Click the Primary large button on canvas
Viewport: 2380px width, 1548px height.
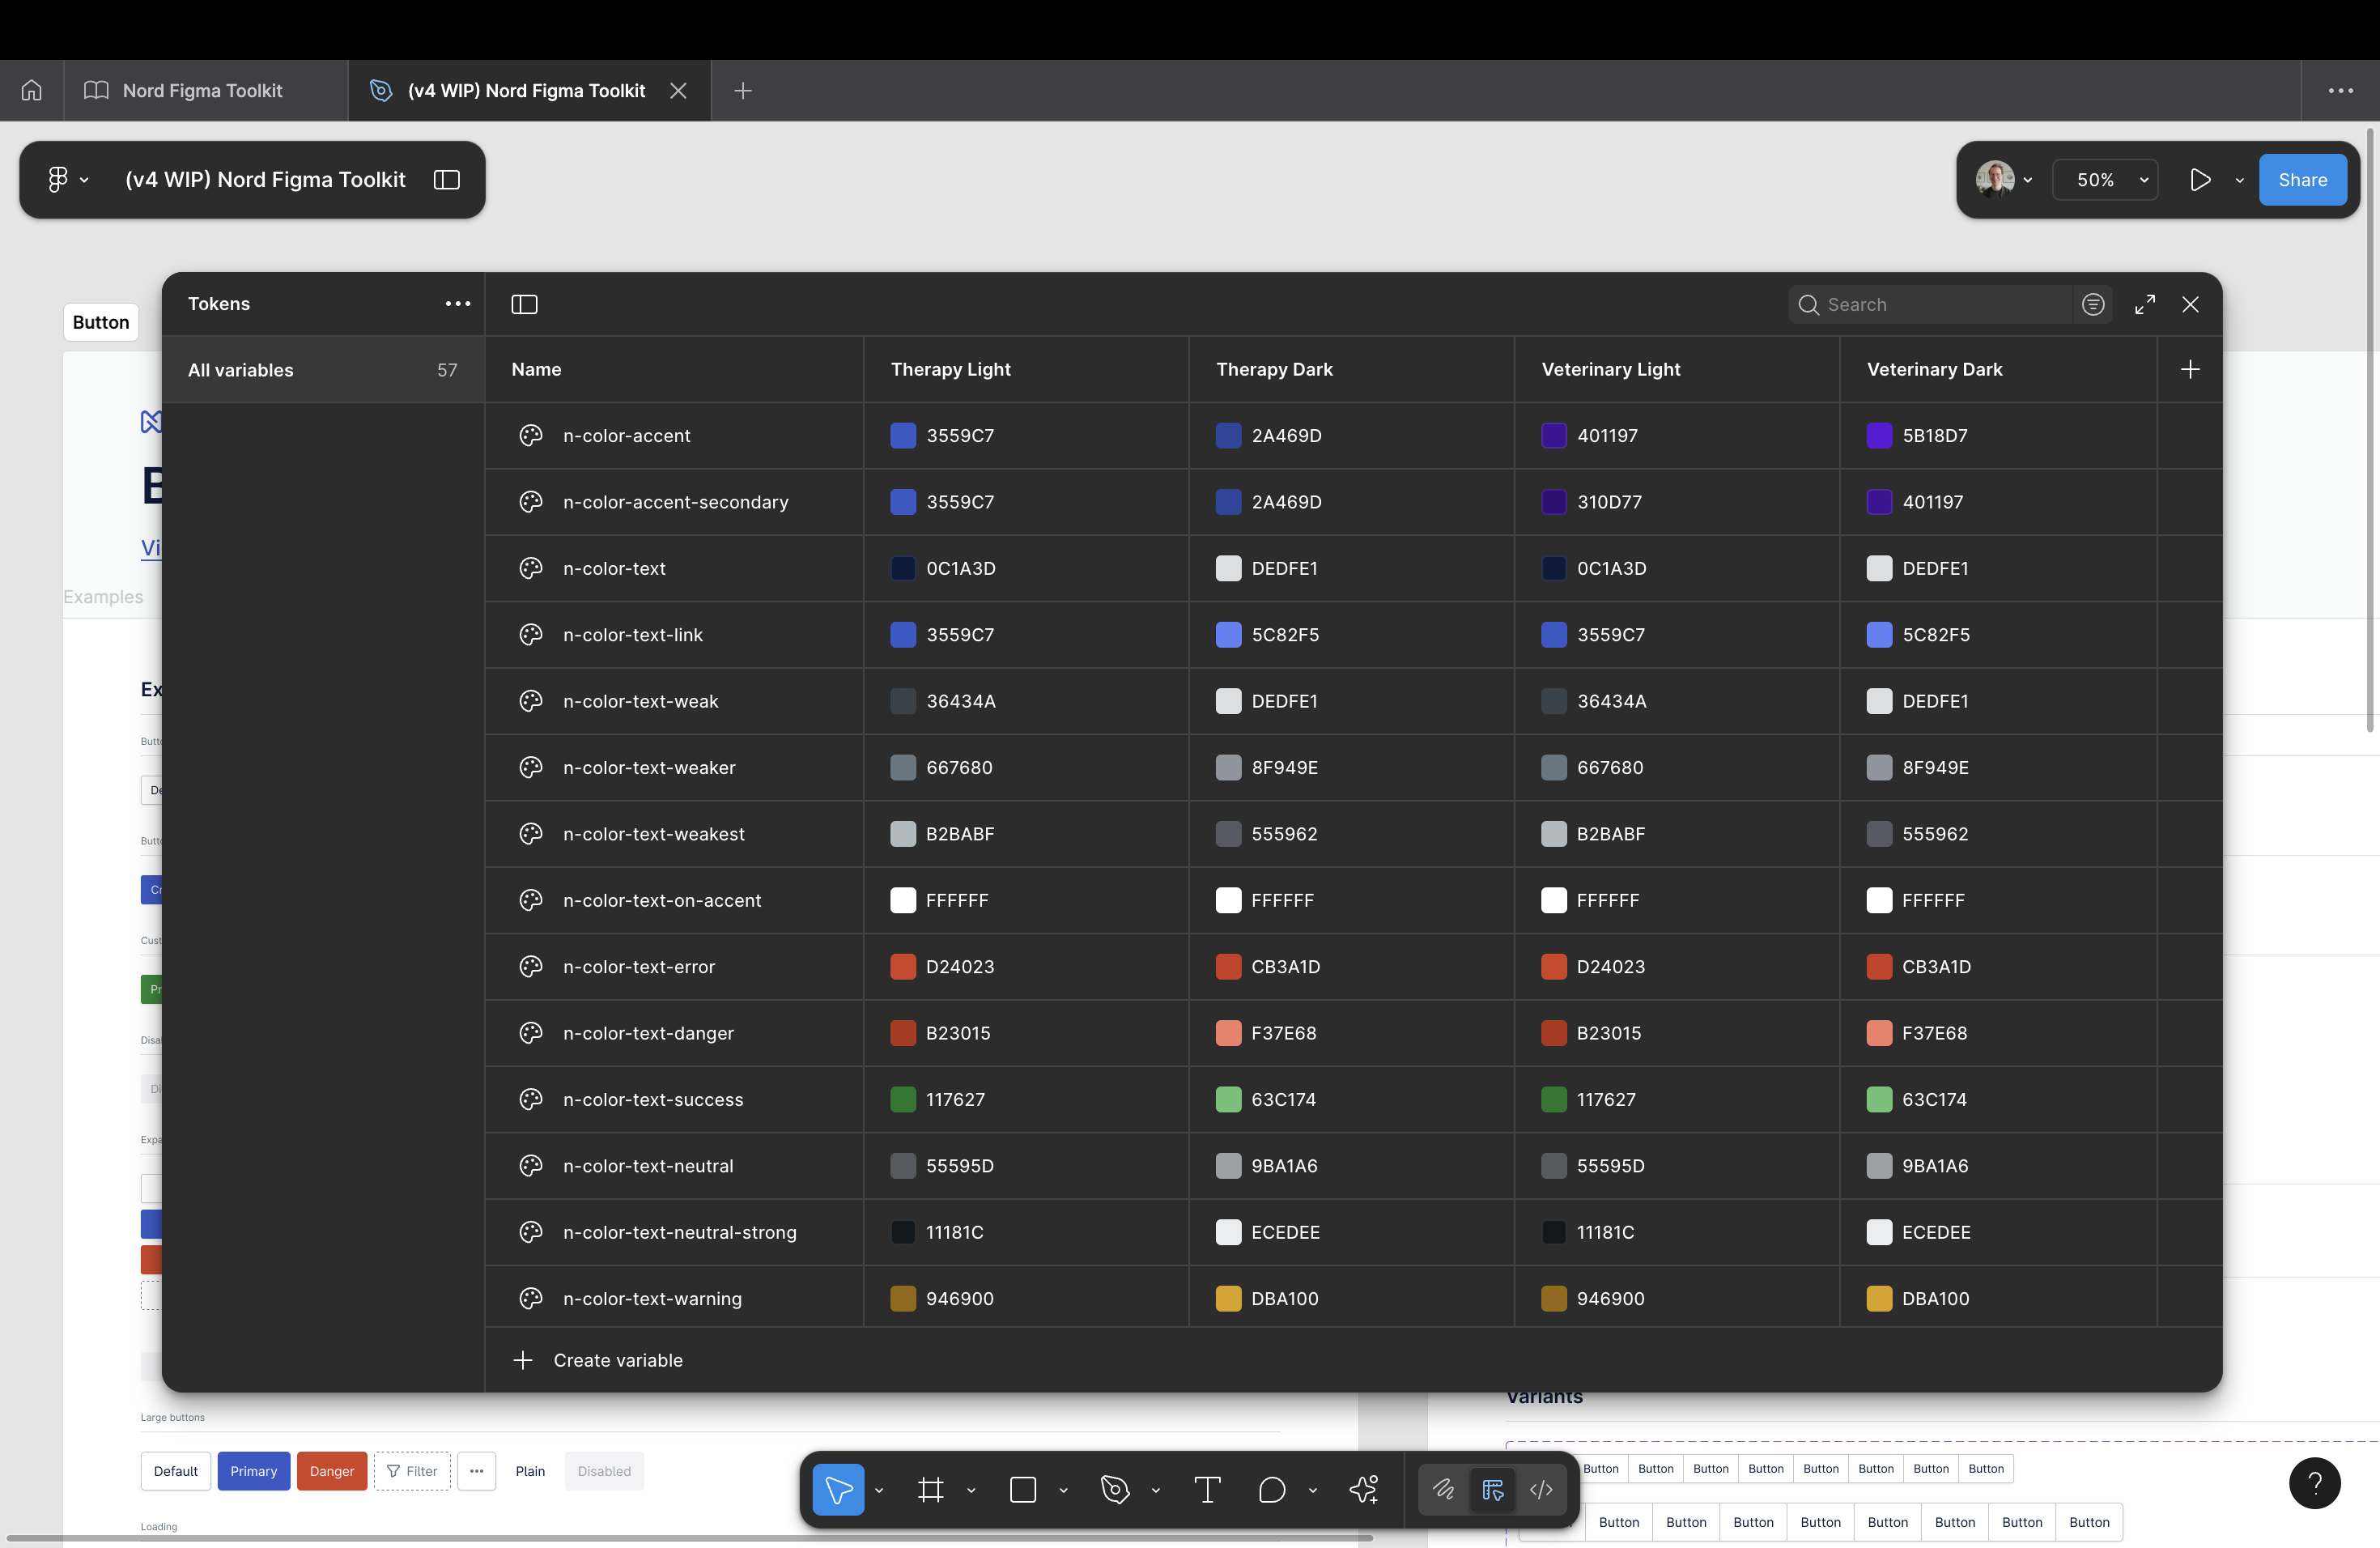[x=254, y=1471]
